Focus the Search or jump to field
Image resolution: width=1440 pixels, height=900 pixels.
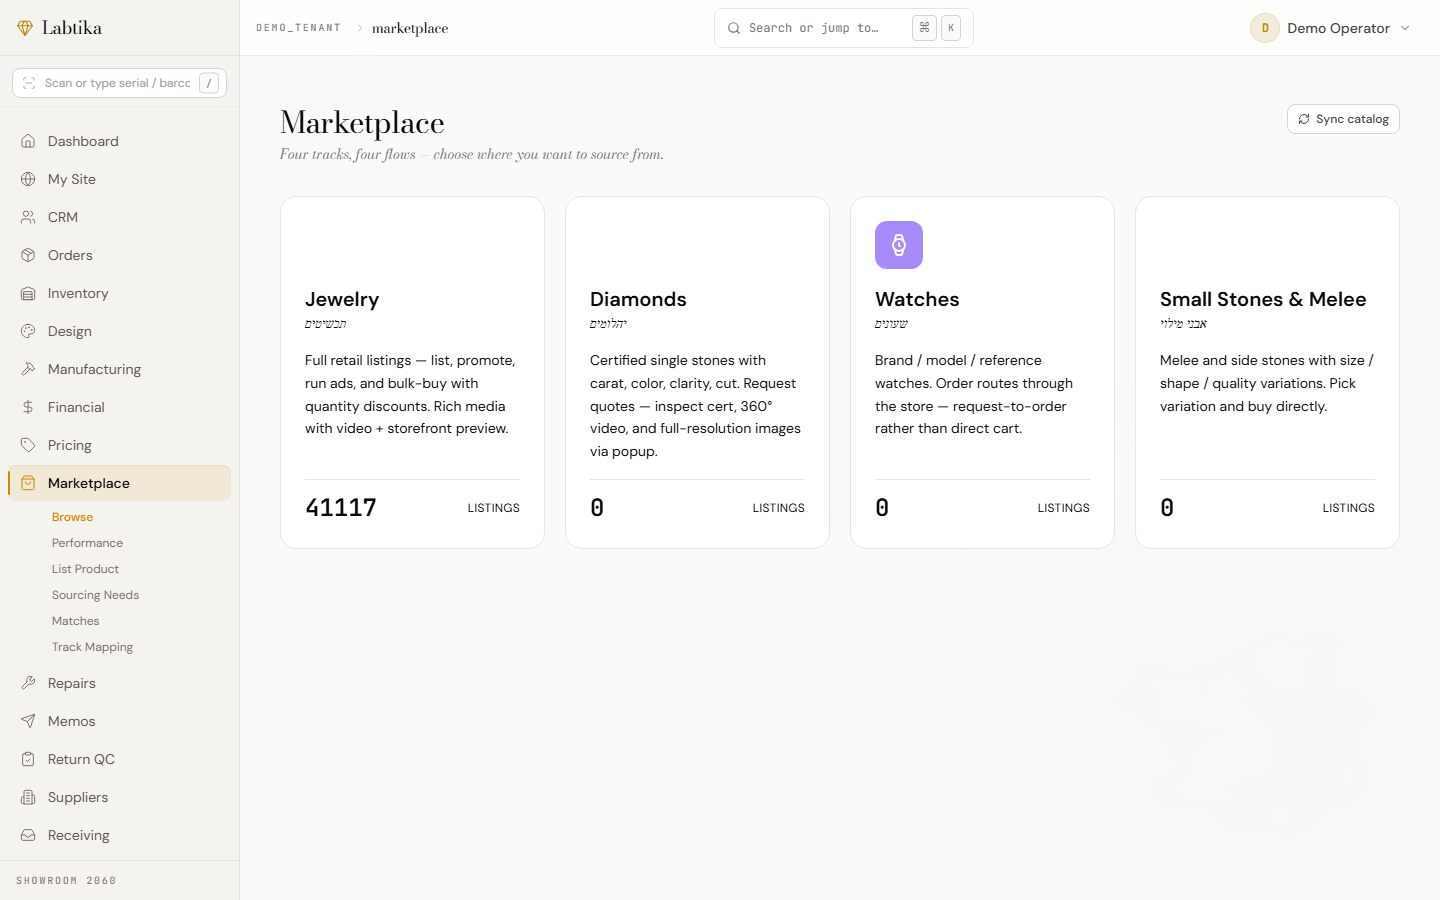click(x=844, y=28)
